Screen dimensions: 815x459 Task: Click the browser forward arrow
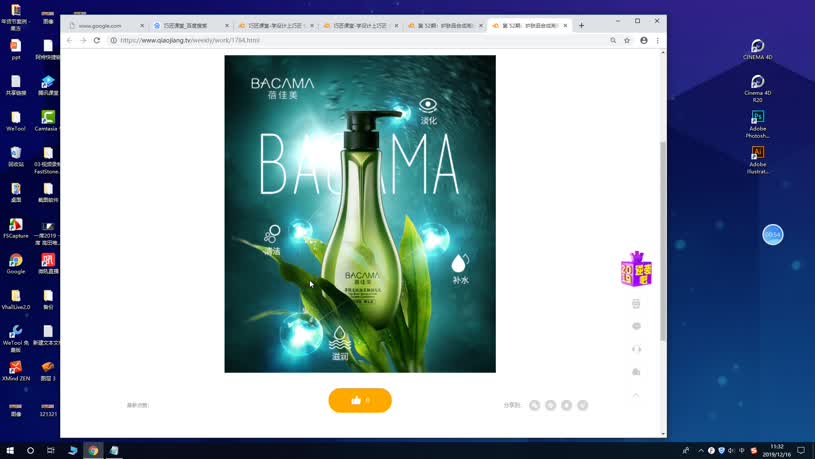[x=83, y=40]
